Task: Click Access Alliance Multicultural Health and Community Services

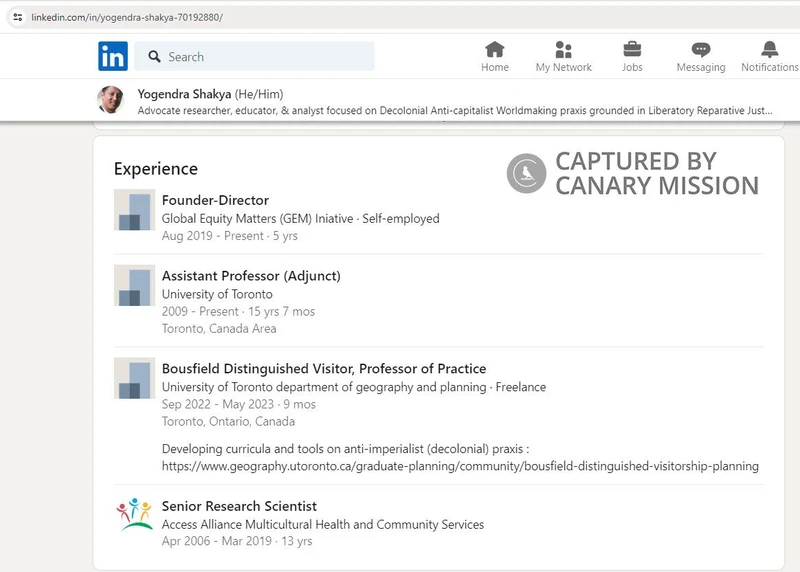Action: tap(323, 525)
